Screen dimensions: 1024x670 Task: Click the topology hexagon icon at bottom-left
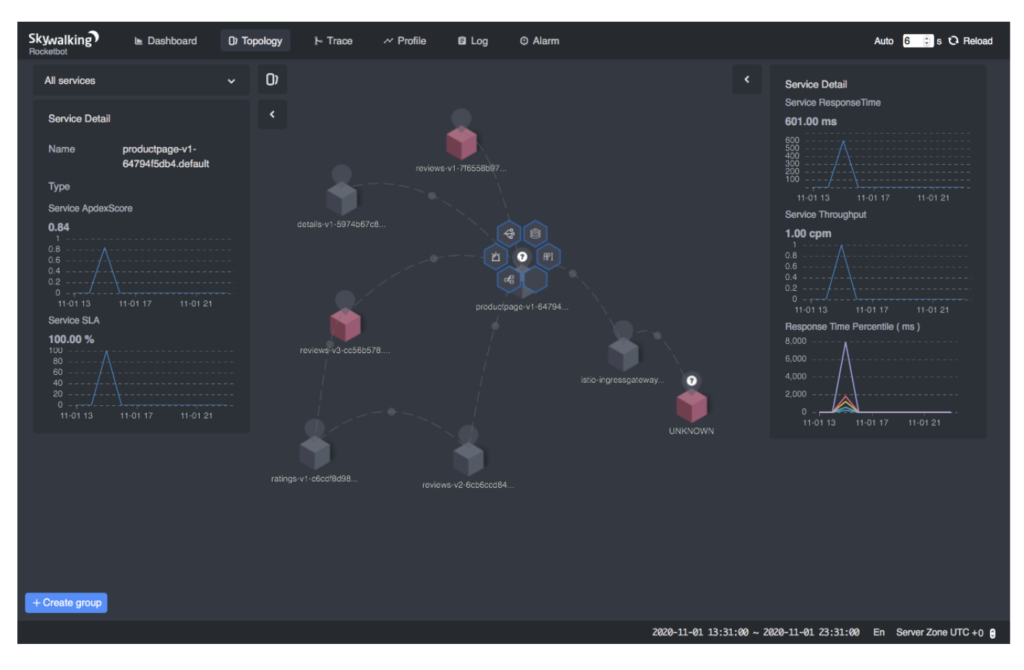509,280
